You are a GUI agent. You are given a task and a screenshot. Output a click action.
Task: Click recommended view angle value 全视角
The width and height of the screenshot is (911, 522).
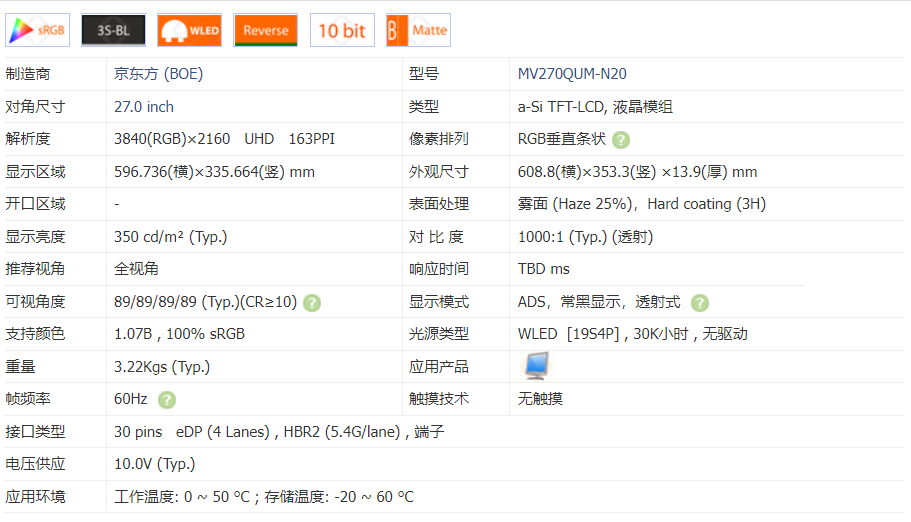[136, 269]
